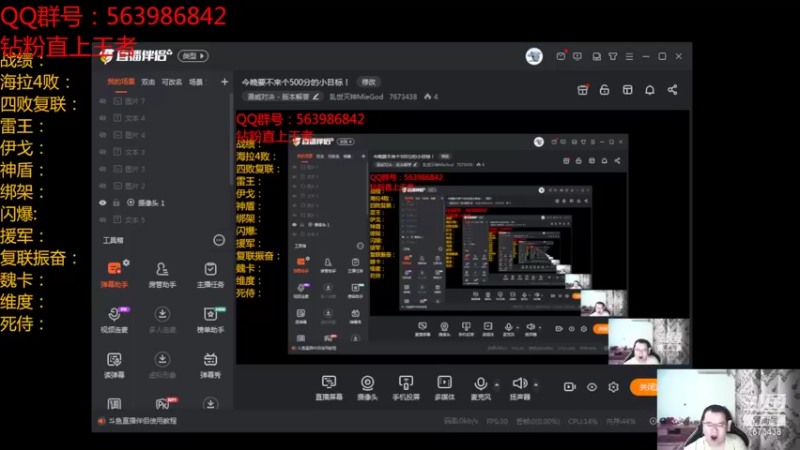Click the webcam thumbnail in preview
800x450 pixels.
point(648,341)
